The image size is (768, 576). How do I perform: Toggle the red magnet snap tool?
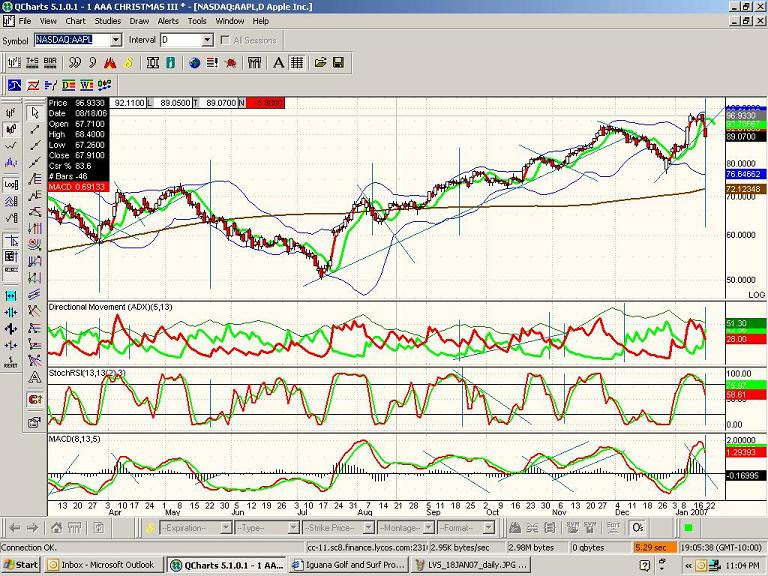pos(34,400)
